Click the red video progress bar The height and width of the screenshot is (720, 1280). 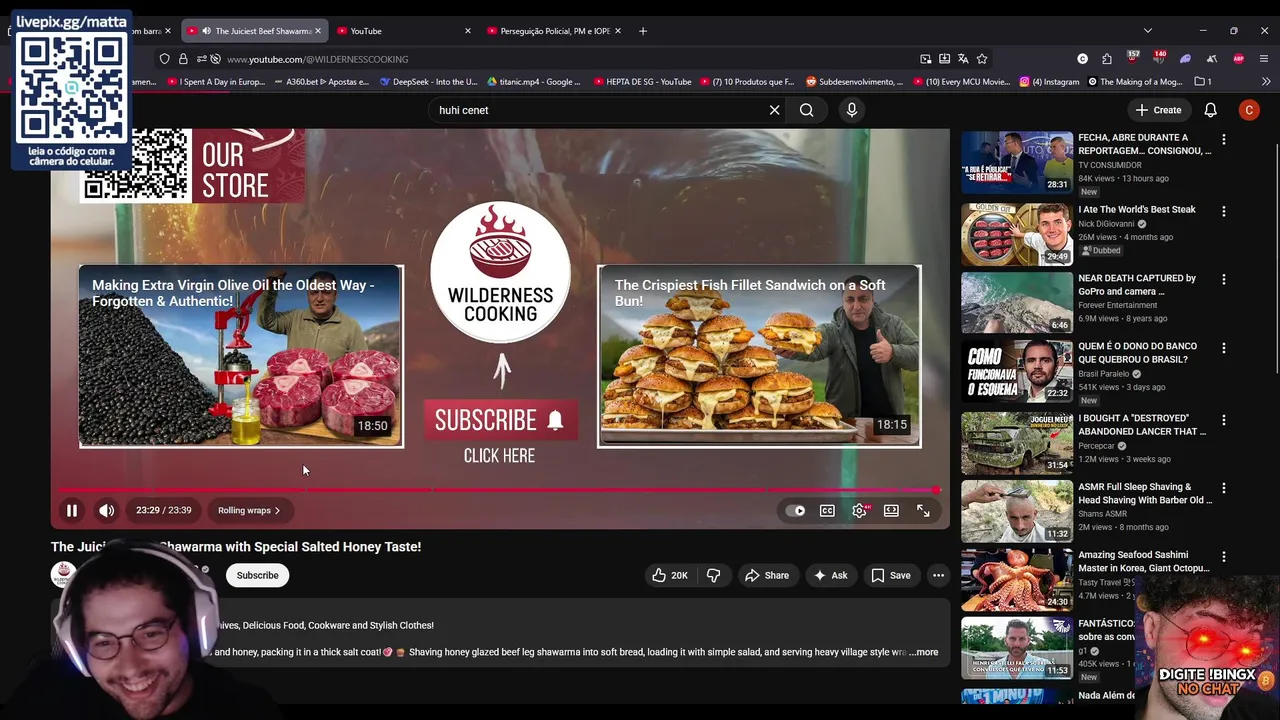tap(499, 490)
